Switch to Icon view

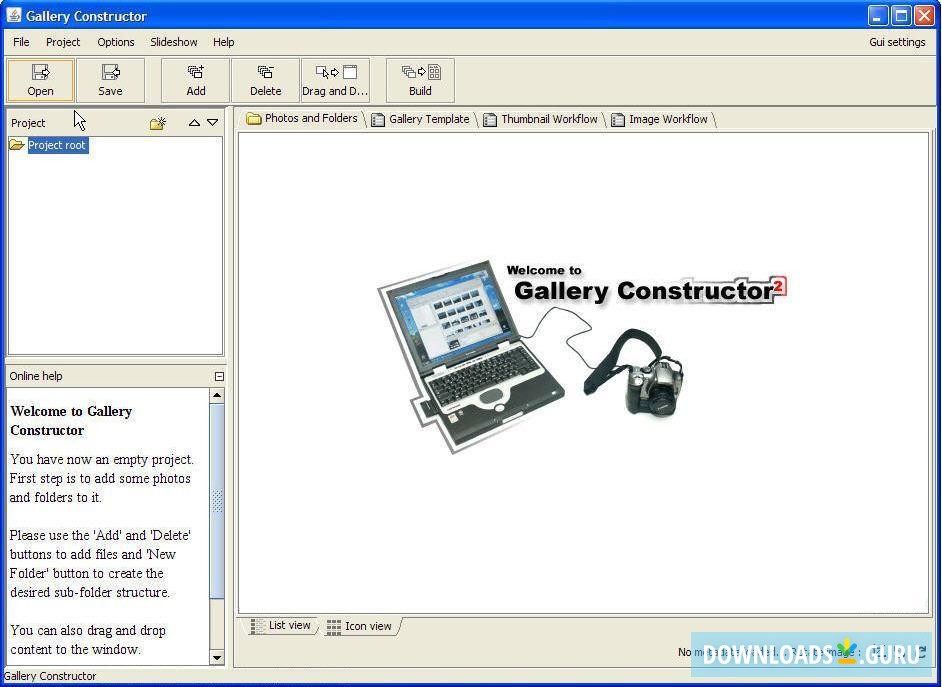tap(359, 626)
